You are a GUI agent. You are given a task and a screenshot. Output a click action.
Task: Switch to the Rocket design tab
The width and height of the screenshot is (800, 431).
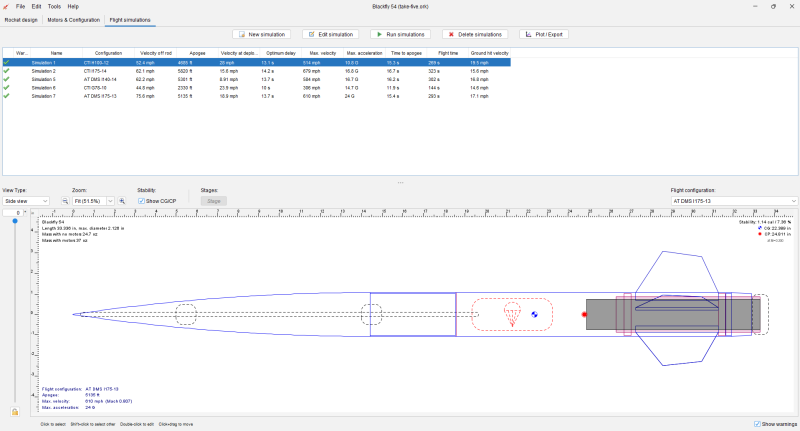pos(21,20)
